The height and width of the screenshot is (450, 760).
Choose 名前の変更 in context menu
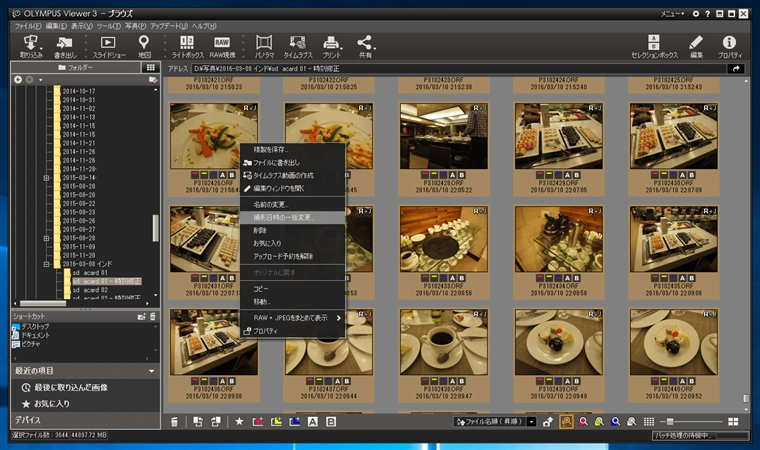tap(293, 205)
